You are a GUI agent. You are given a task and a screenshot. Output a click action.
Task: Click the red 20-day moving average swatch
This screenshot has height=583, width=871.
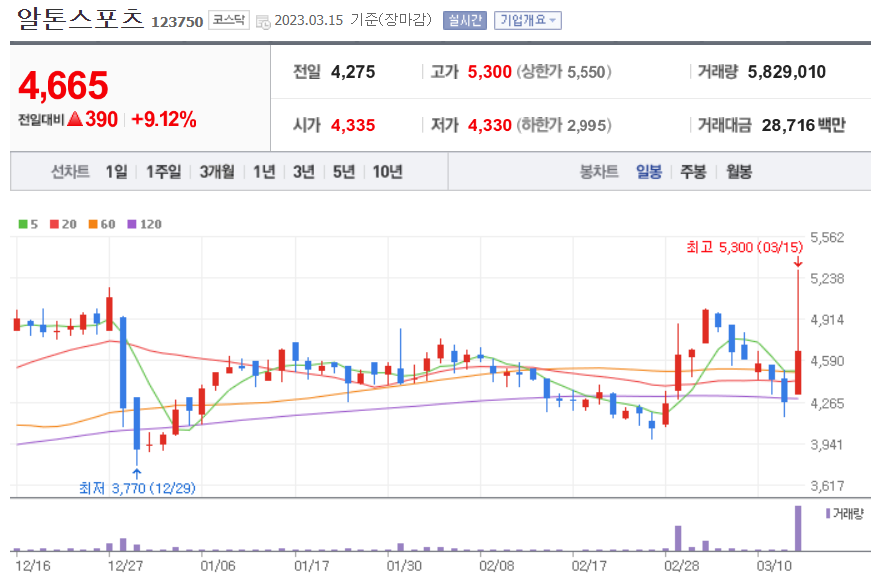click(54, 224)
